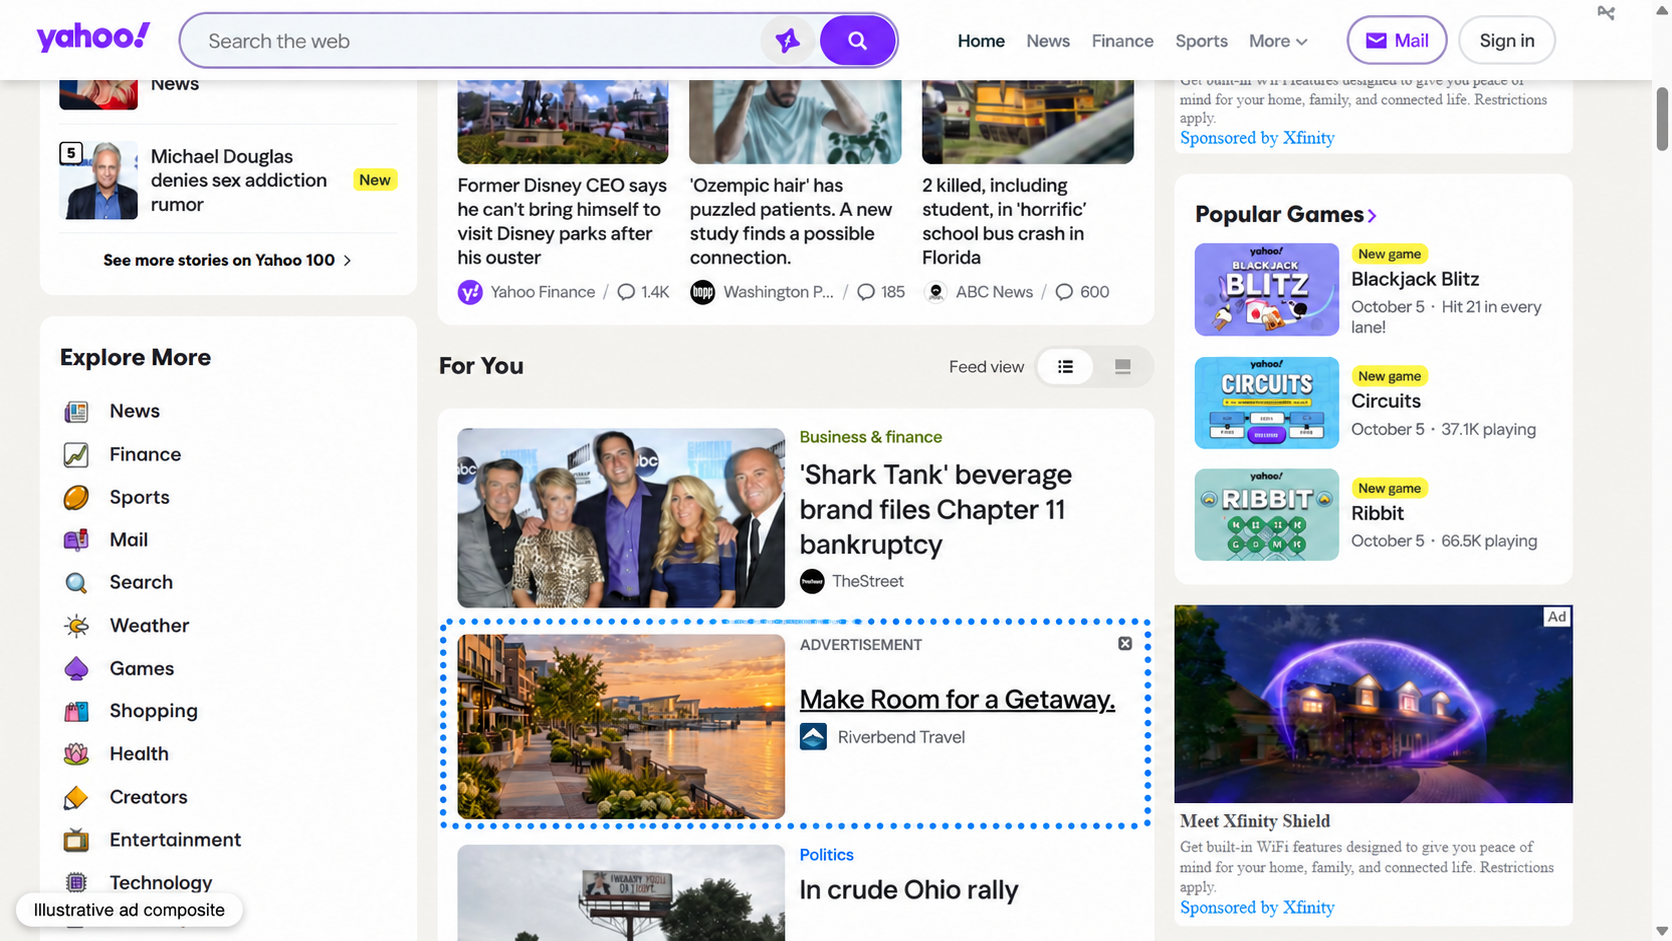The width and height of the screenshot is (1672, 941).
Task: Expand Popular Games with the chevron
Action: [1372, 216]
